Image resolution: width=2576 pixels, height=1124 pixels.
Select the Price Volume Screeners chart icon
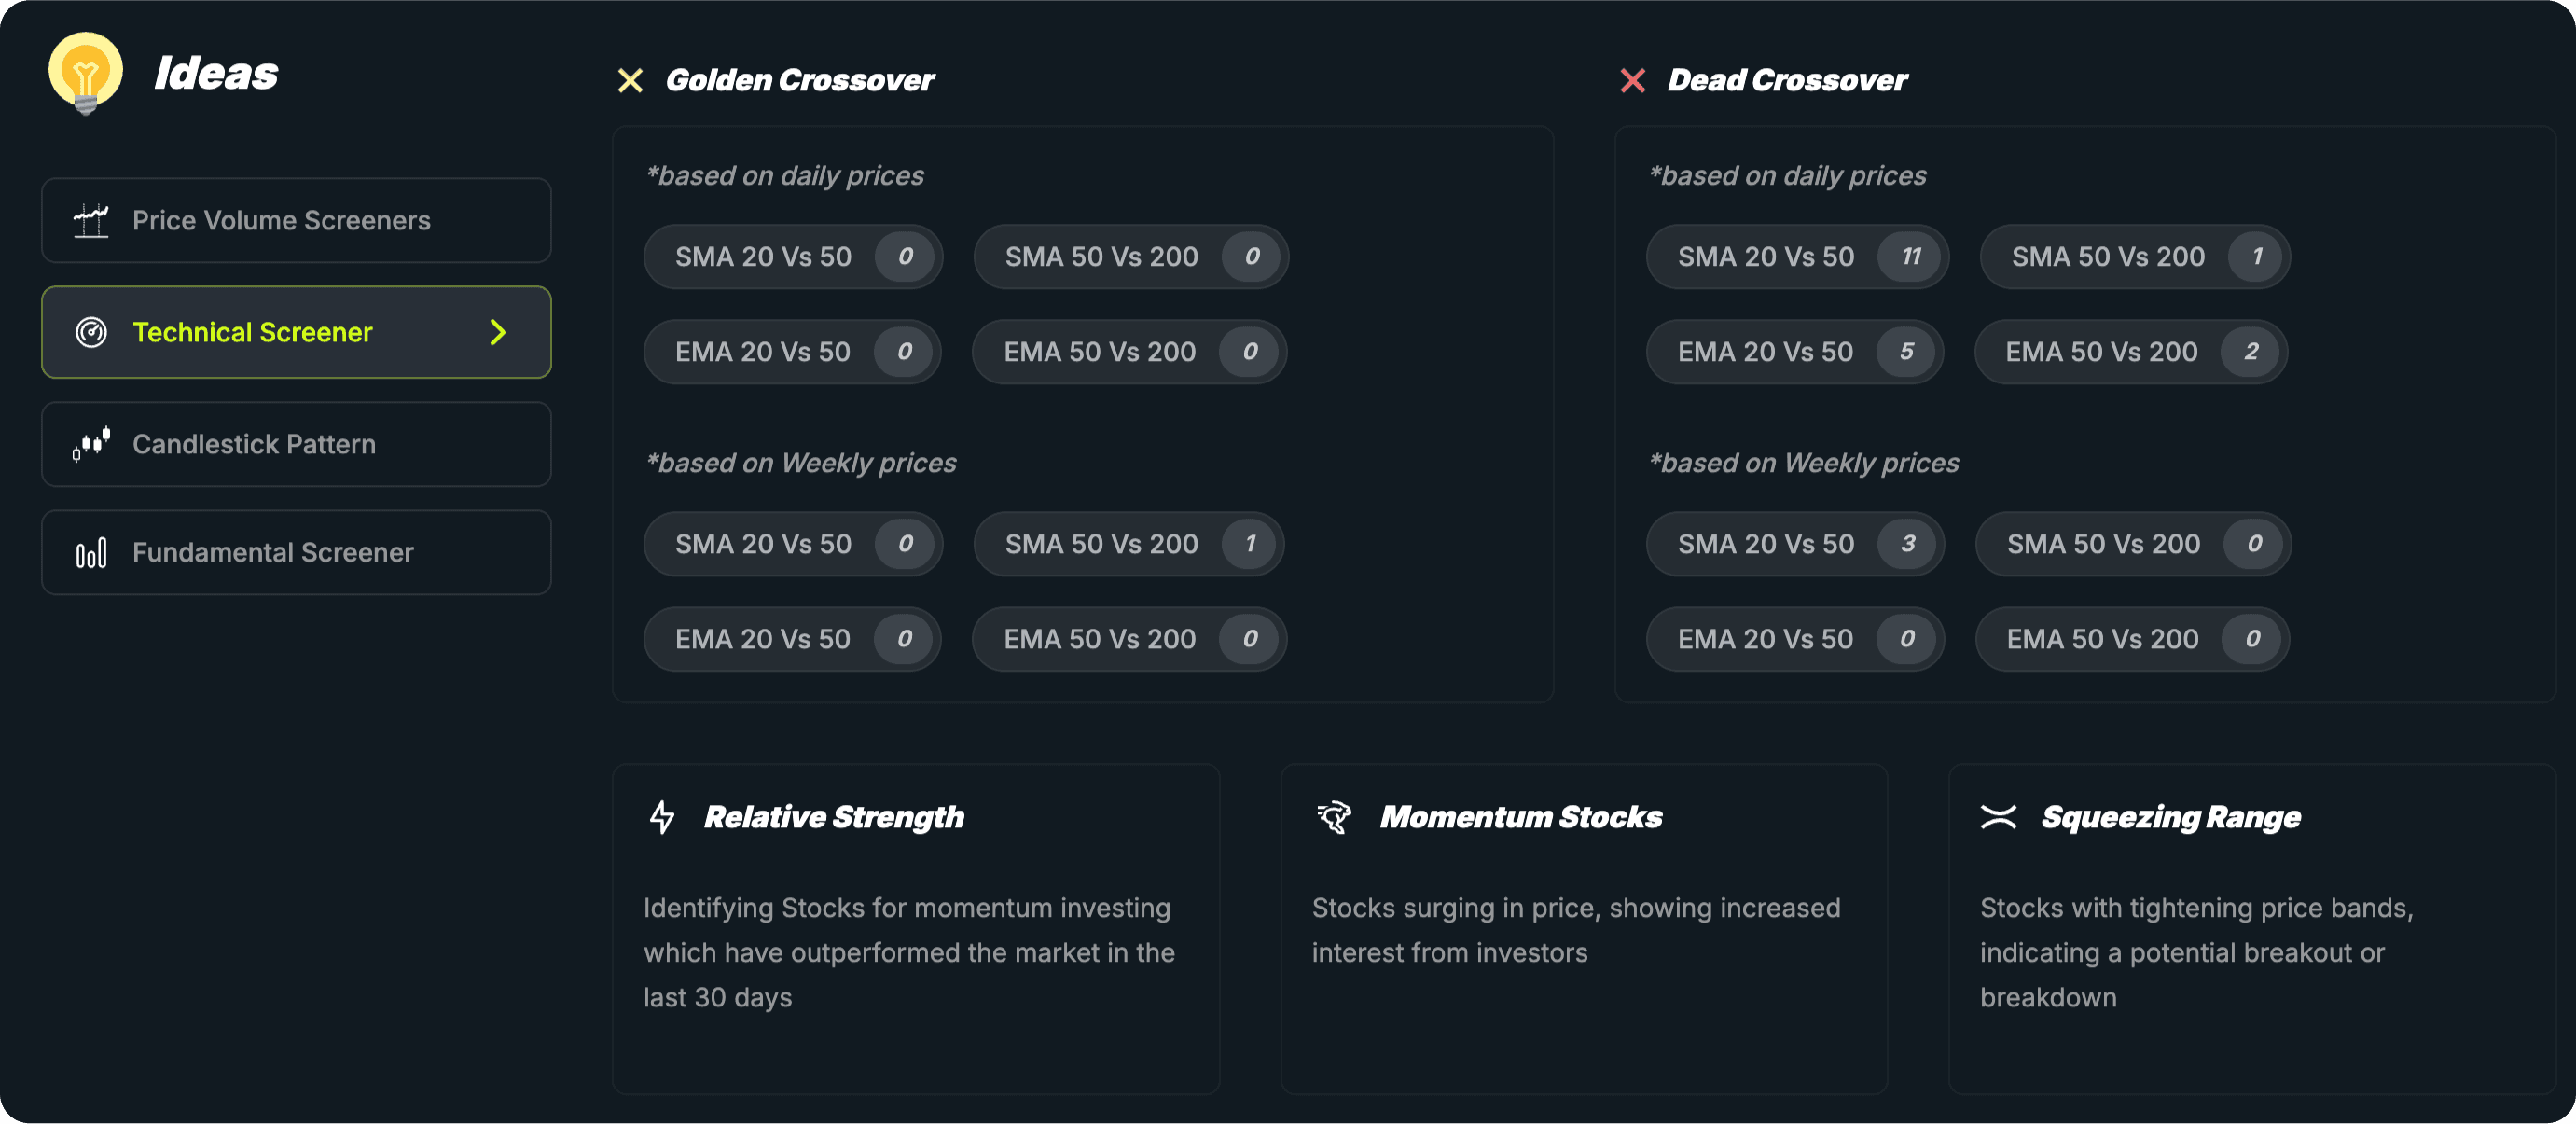point(92,219)
